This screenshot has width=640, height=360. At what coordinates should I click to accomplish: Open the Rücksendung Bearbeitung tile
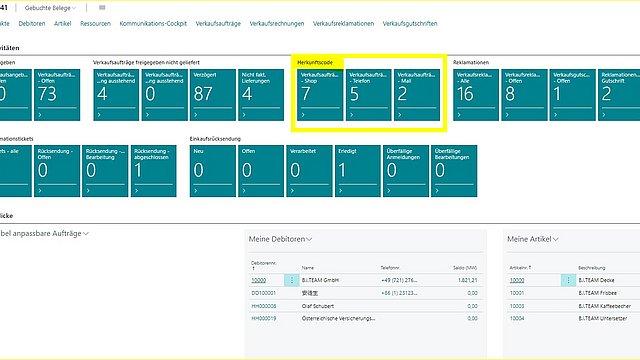[105, 171]
